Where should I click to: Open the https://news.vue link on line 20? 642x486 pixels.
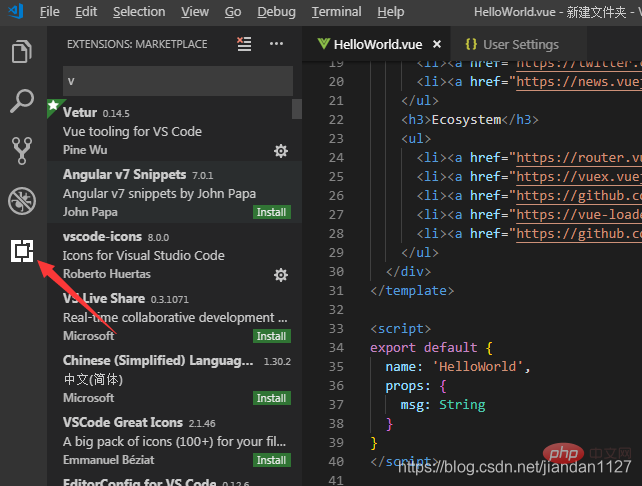coord(579,82)
